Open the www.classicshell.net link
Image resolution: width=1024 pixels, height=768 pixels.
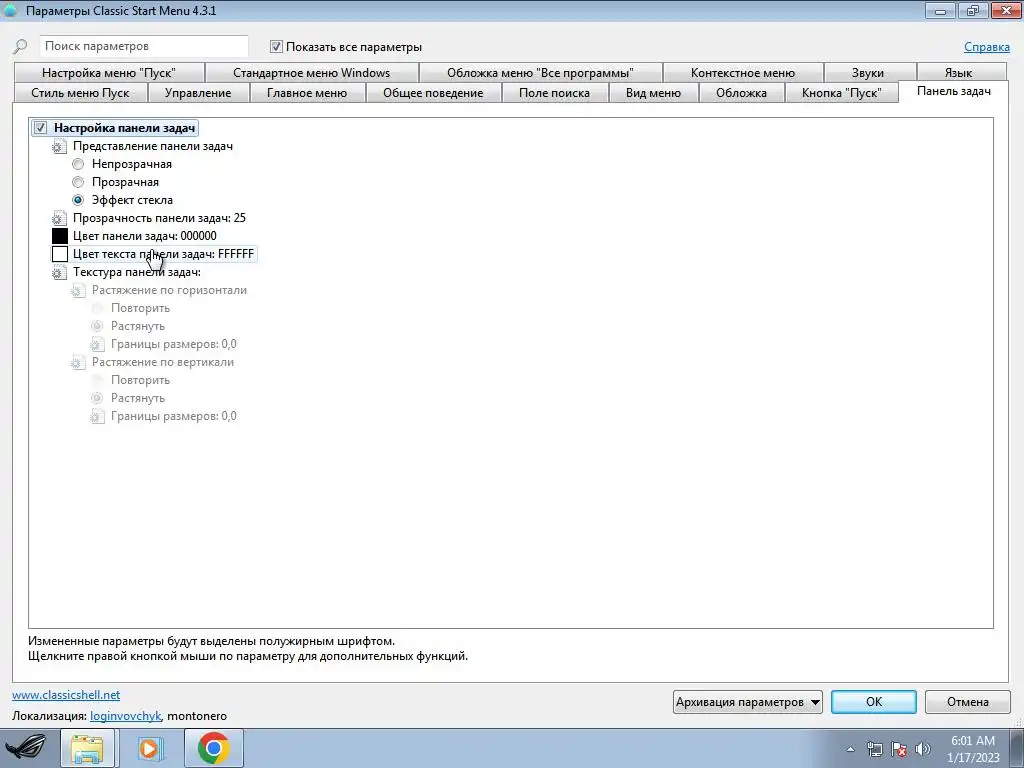[x=66, y=695]
